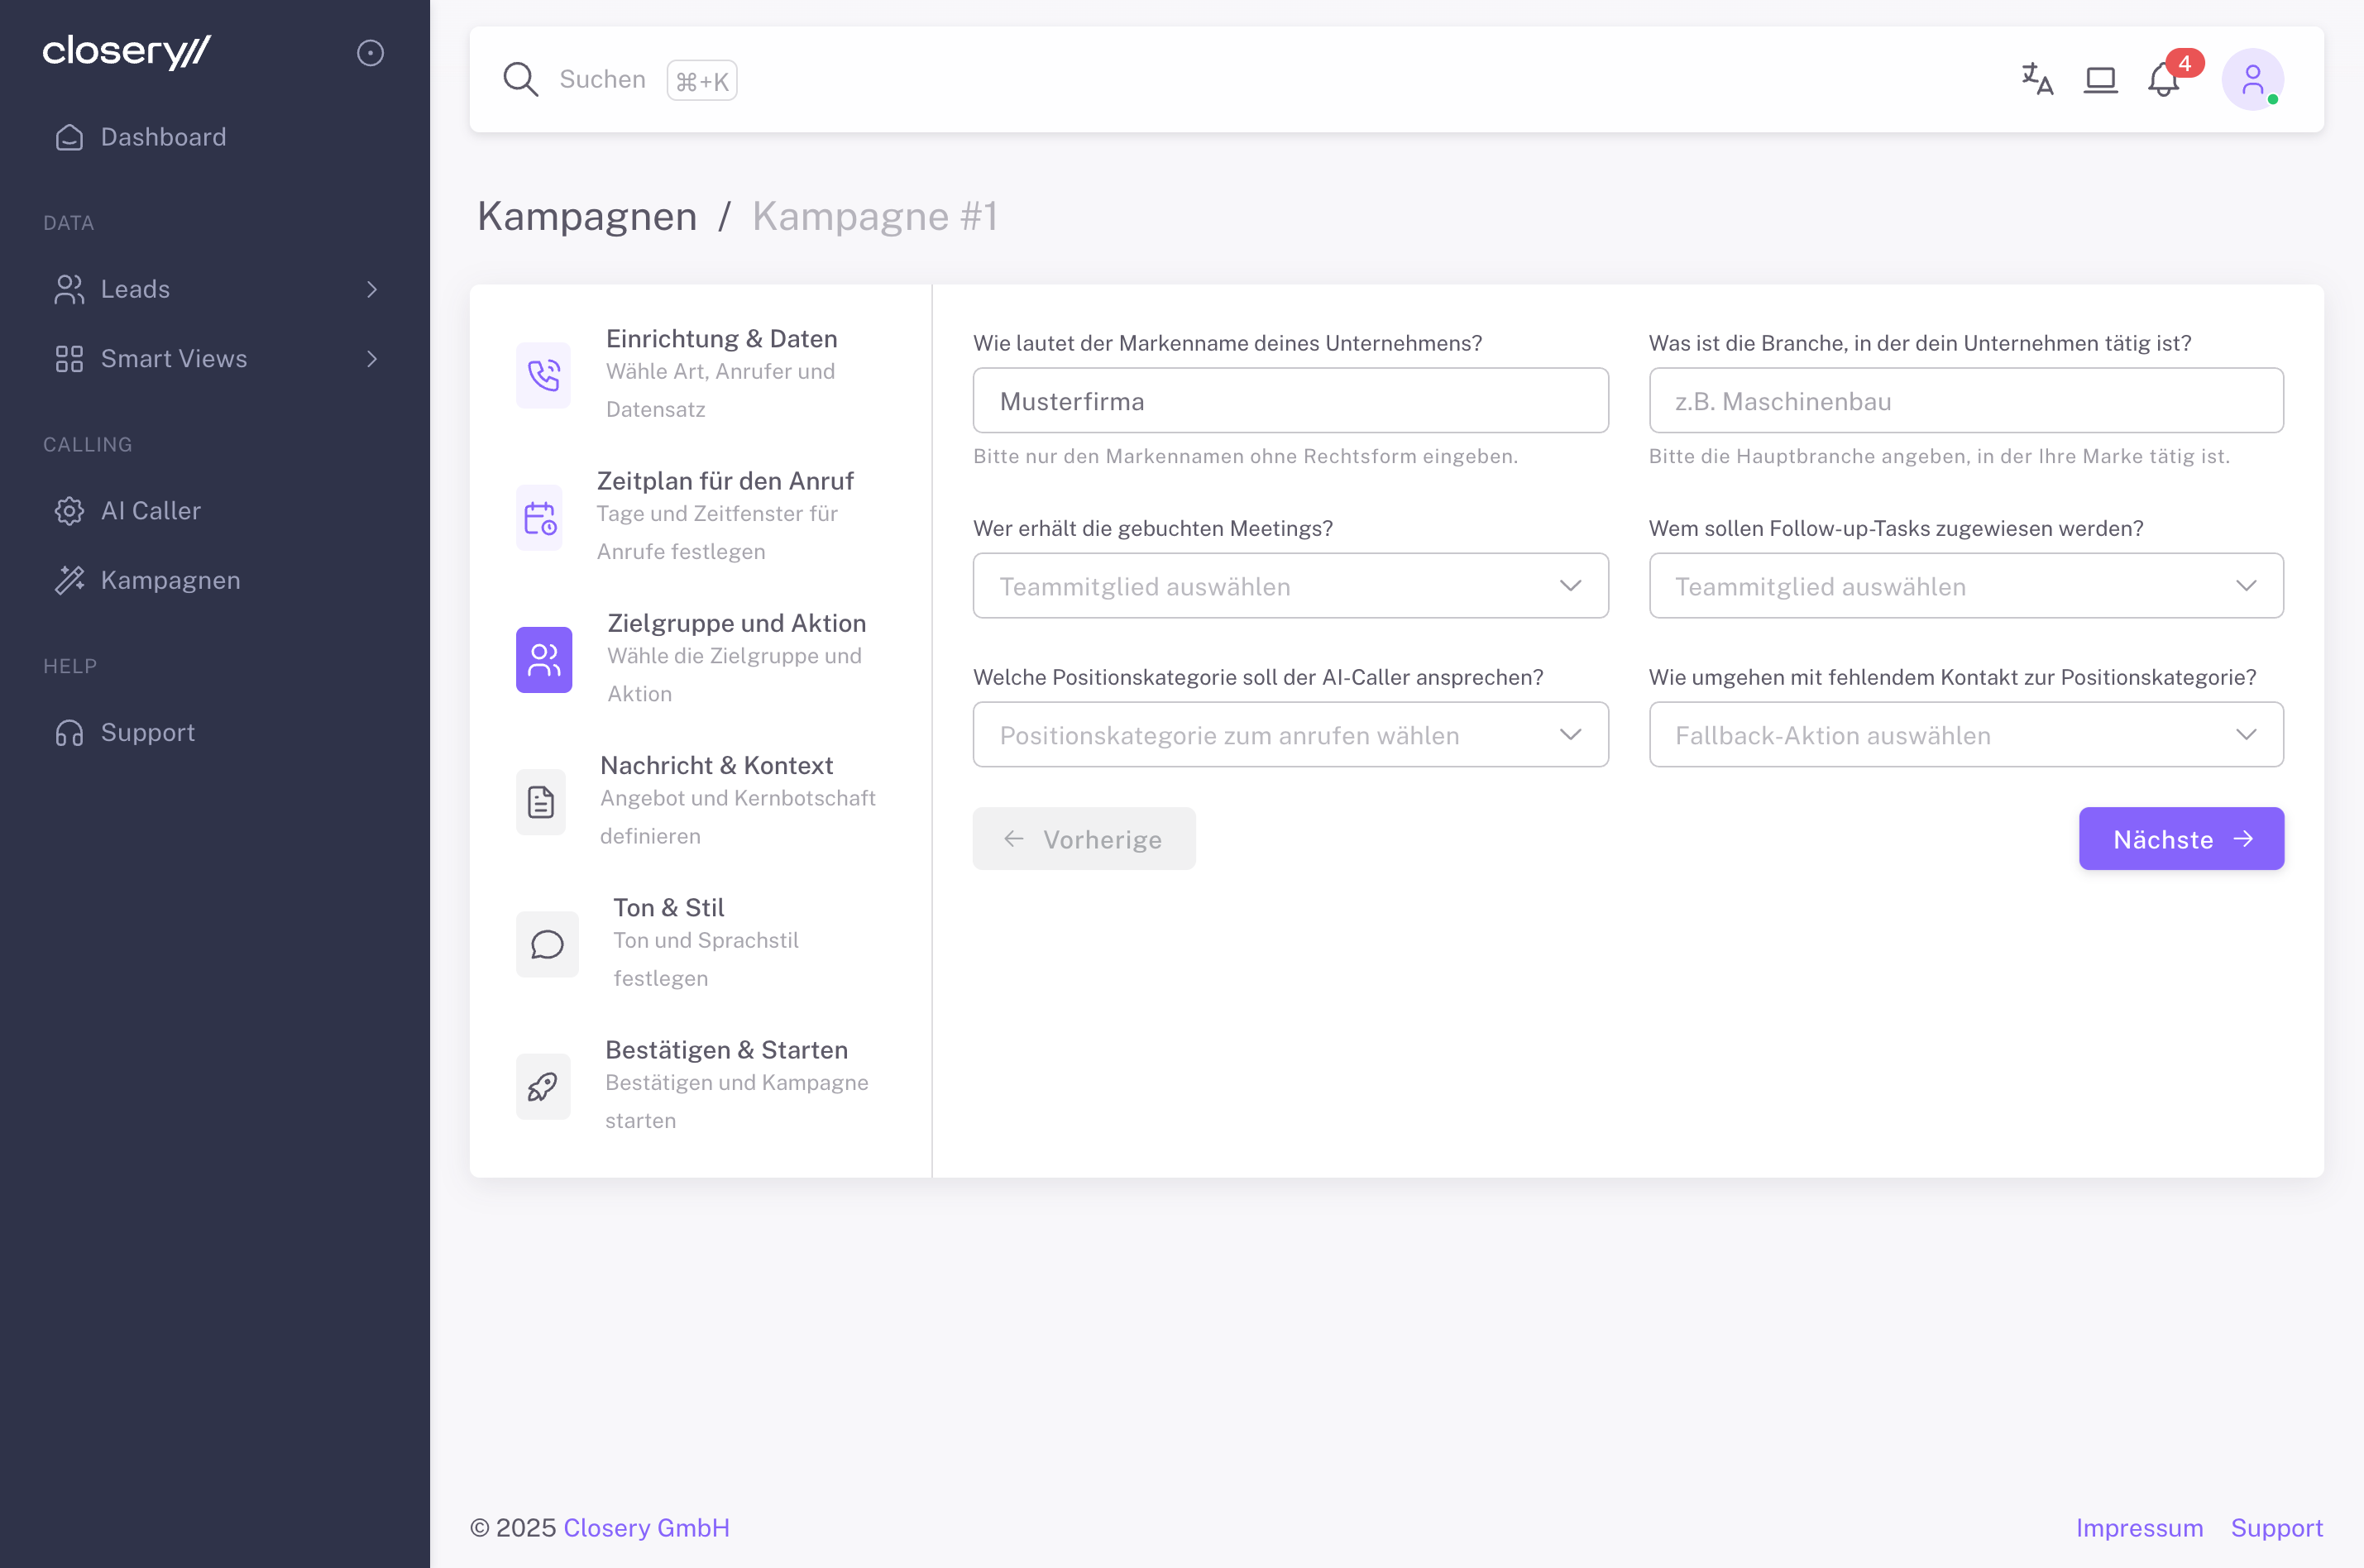Viewport: 2364px width, 1568px height.
Task: Open the Positionskategorie zum anrufen dropdown
Action: (1289, 735)
